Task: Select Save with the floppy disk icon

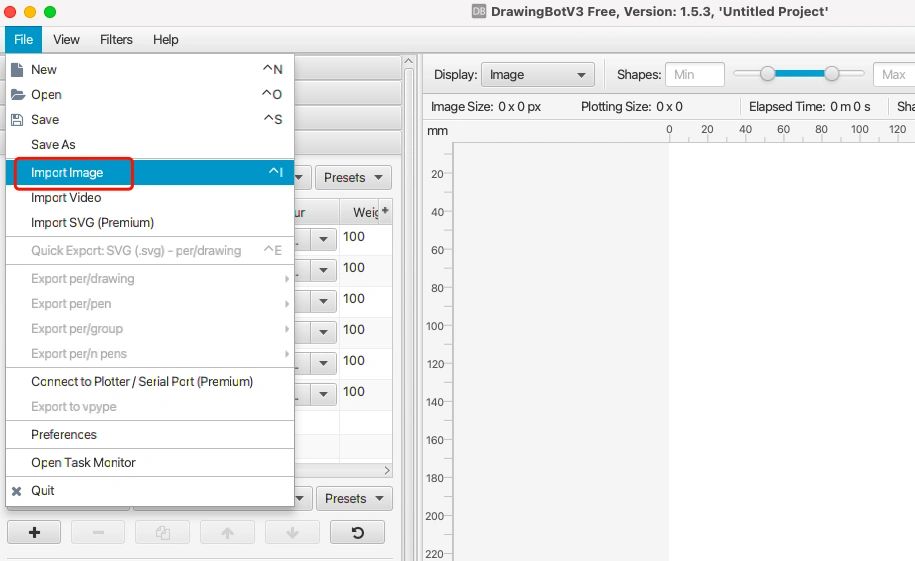Action: click(45, 119)
